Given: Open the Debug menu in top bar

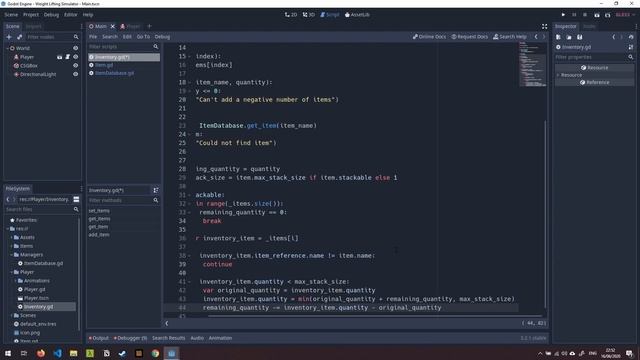Looking at the screenshot, I should (51, 15).
